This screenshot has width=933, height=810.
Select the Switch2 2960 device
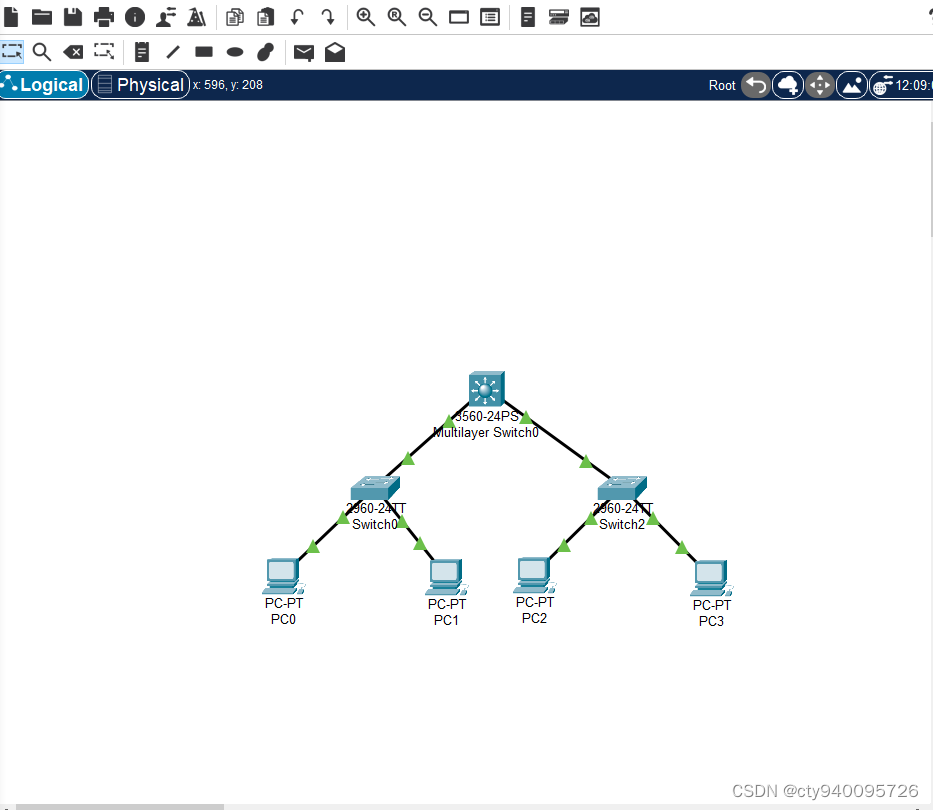click(622, 488)
